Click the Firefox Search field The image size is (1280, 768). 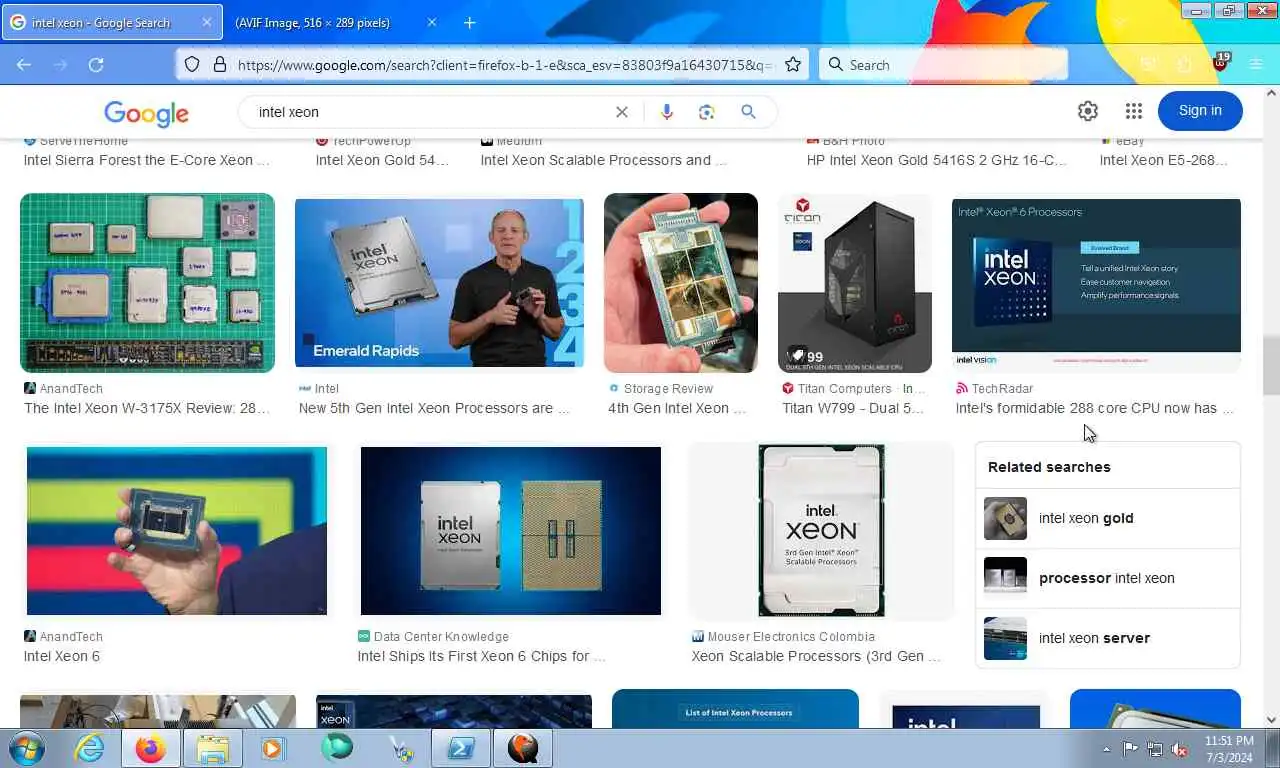pyautogui.click(x=943, y=65)
